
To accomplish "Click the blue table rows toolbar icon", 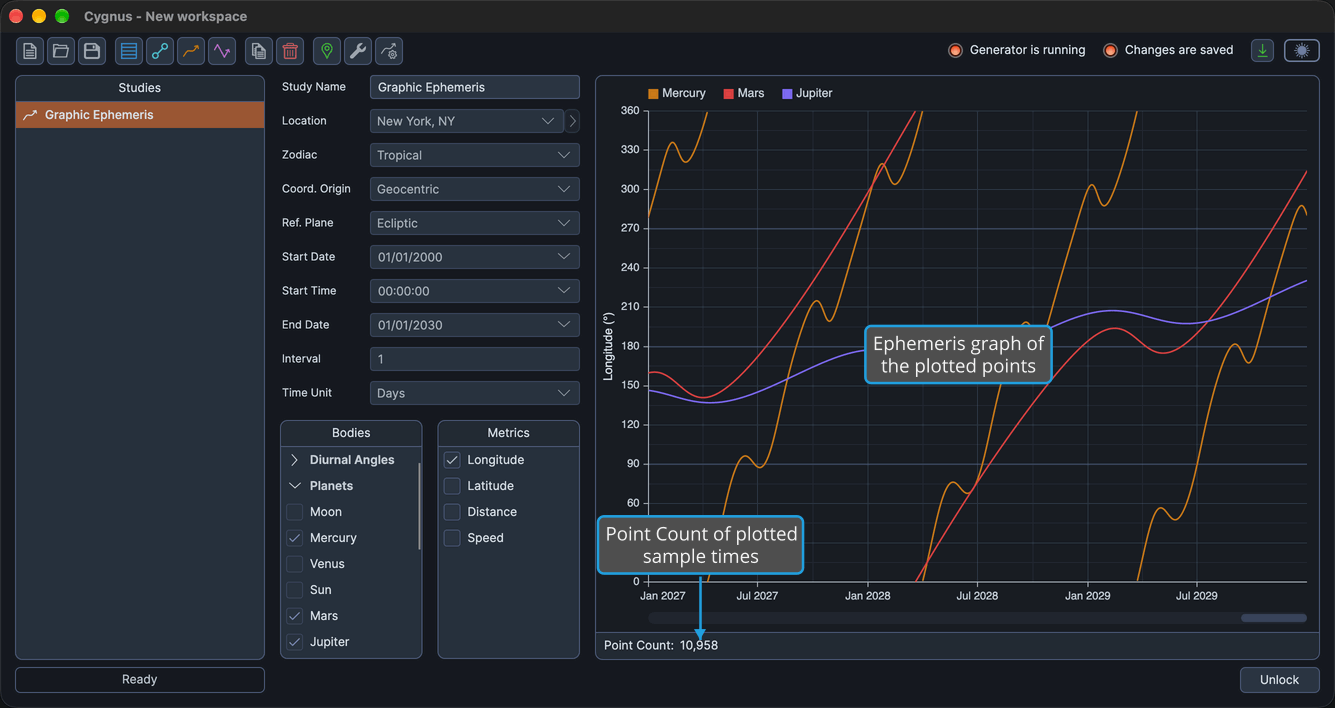I will tap(129, 51).
